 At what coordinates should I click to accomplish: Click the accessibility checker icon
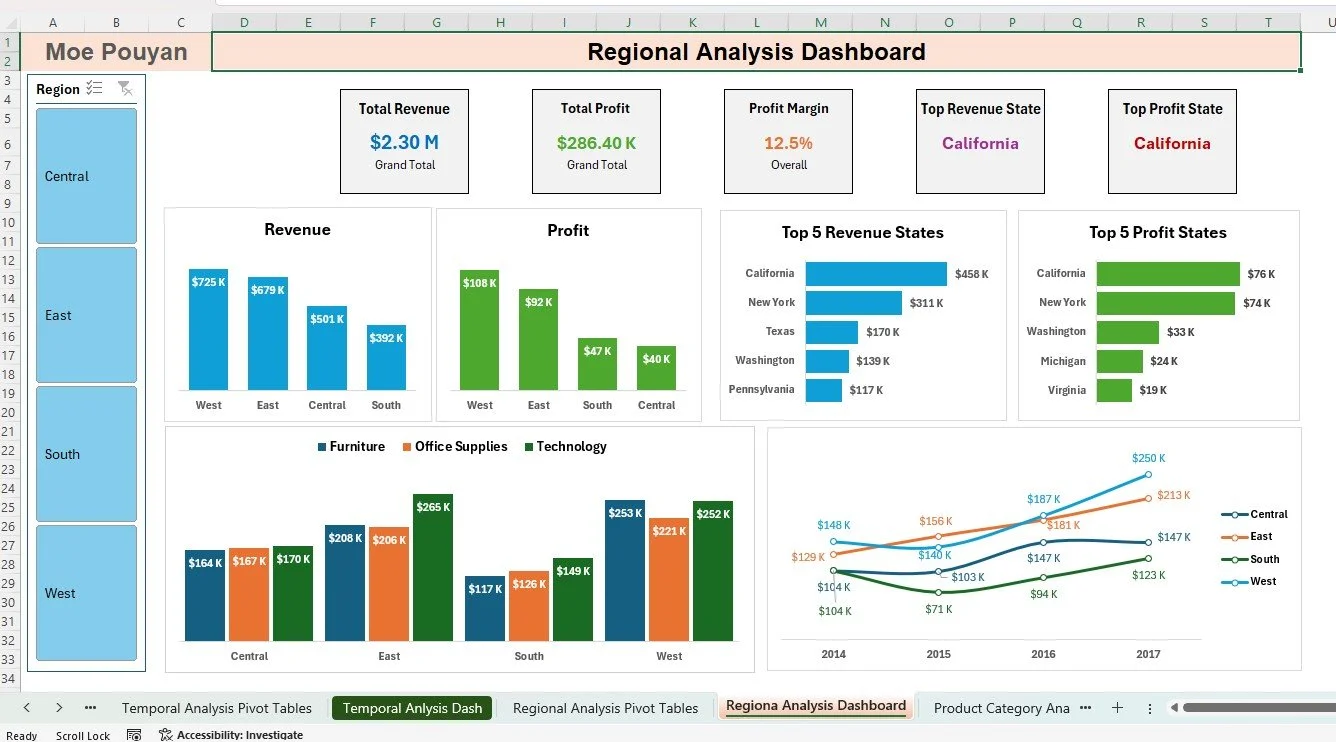tap(166, 735)
